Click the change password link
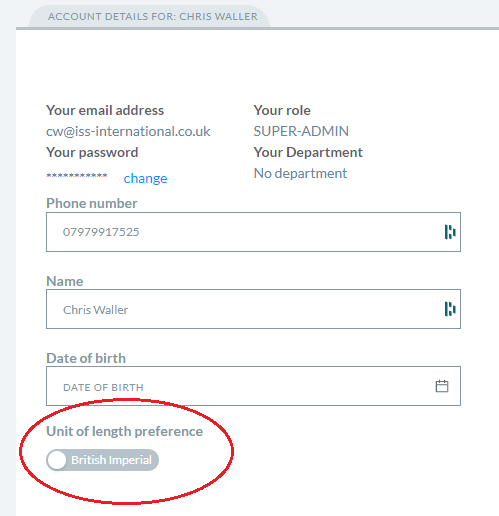This screenshot has width=499, height=516. point(145,179)
